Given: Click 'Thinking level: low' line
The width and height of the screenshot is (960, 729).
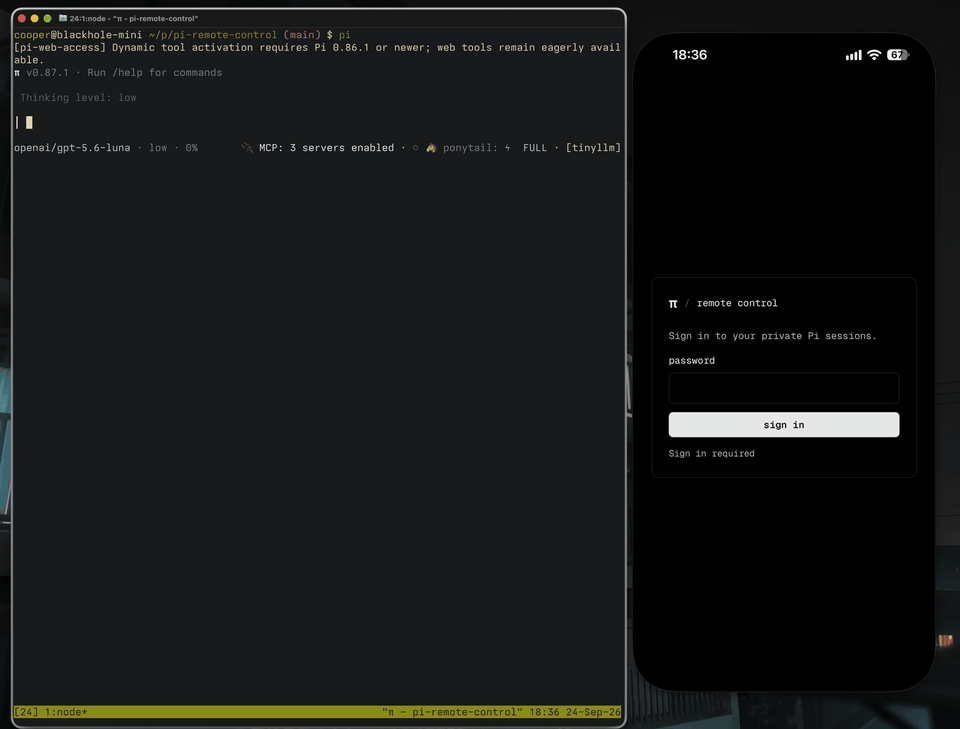Looking at the screenshot, I should click(x=78, y=97).
